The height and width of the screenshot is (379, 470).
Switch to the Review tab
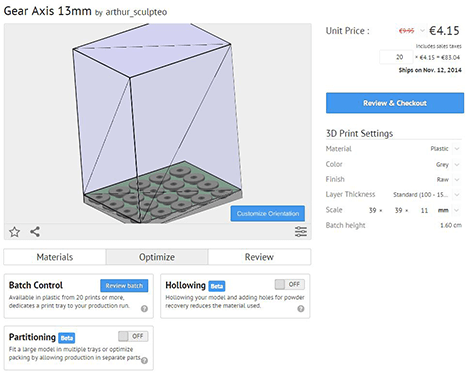point(259,257)
